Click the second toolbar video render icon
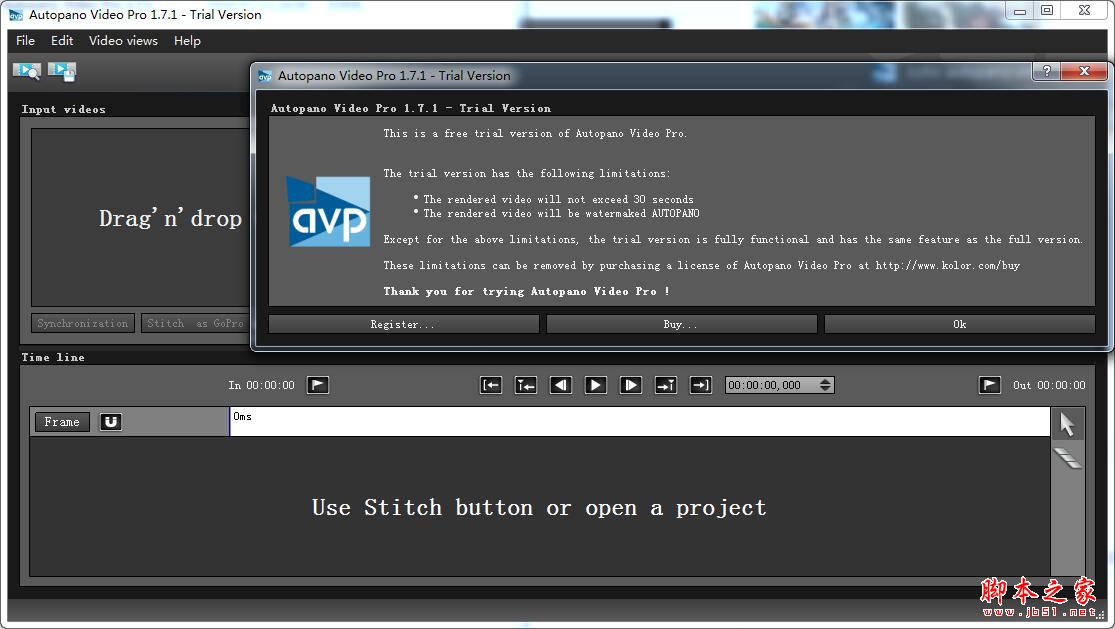The height and width of the screenshot is (629, 1115). point(62,70)
